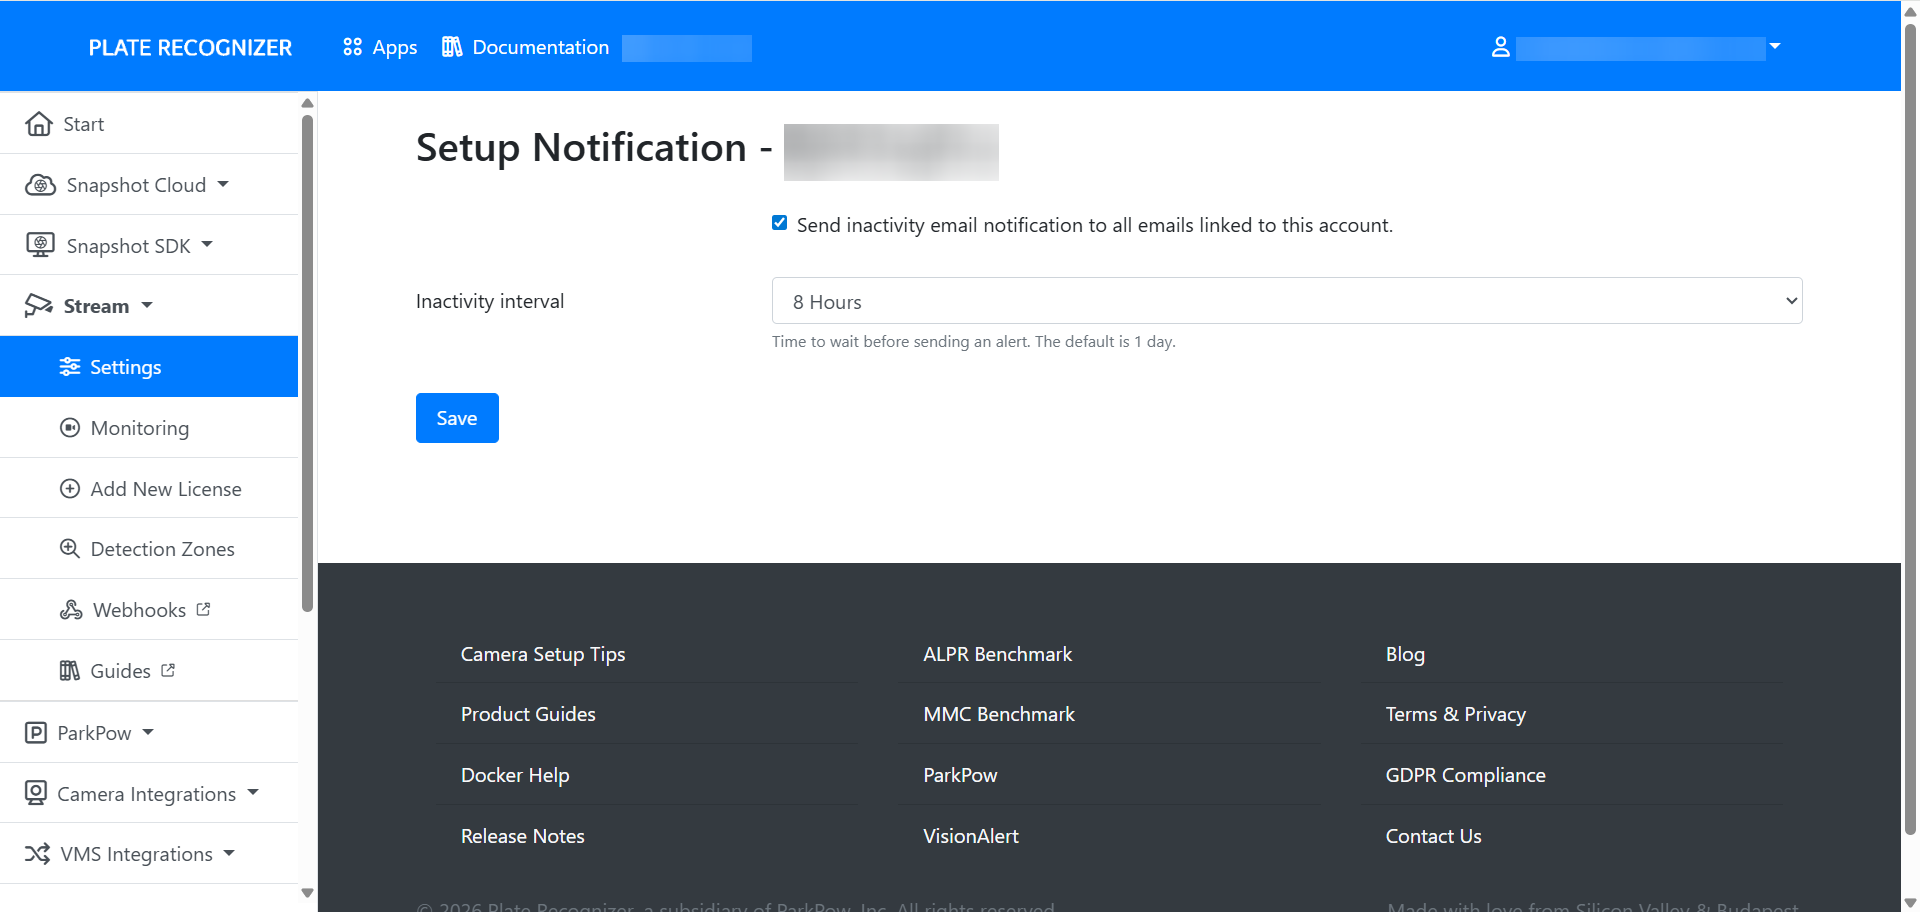Click the user profile icon
This screenshot has height=912, width=1920.
coord(1501,47)
